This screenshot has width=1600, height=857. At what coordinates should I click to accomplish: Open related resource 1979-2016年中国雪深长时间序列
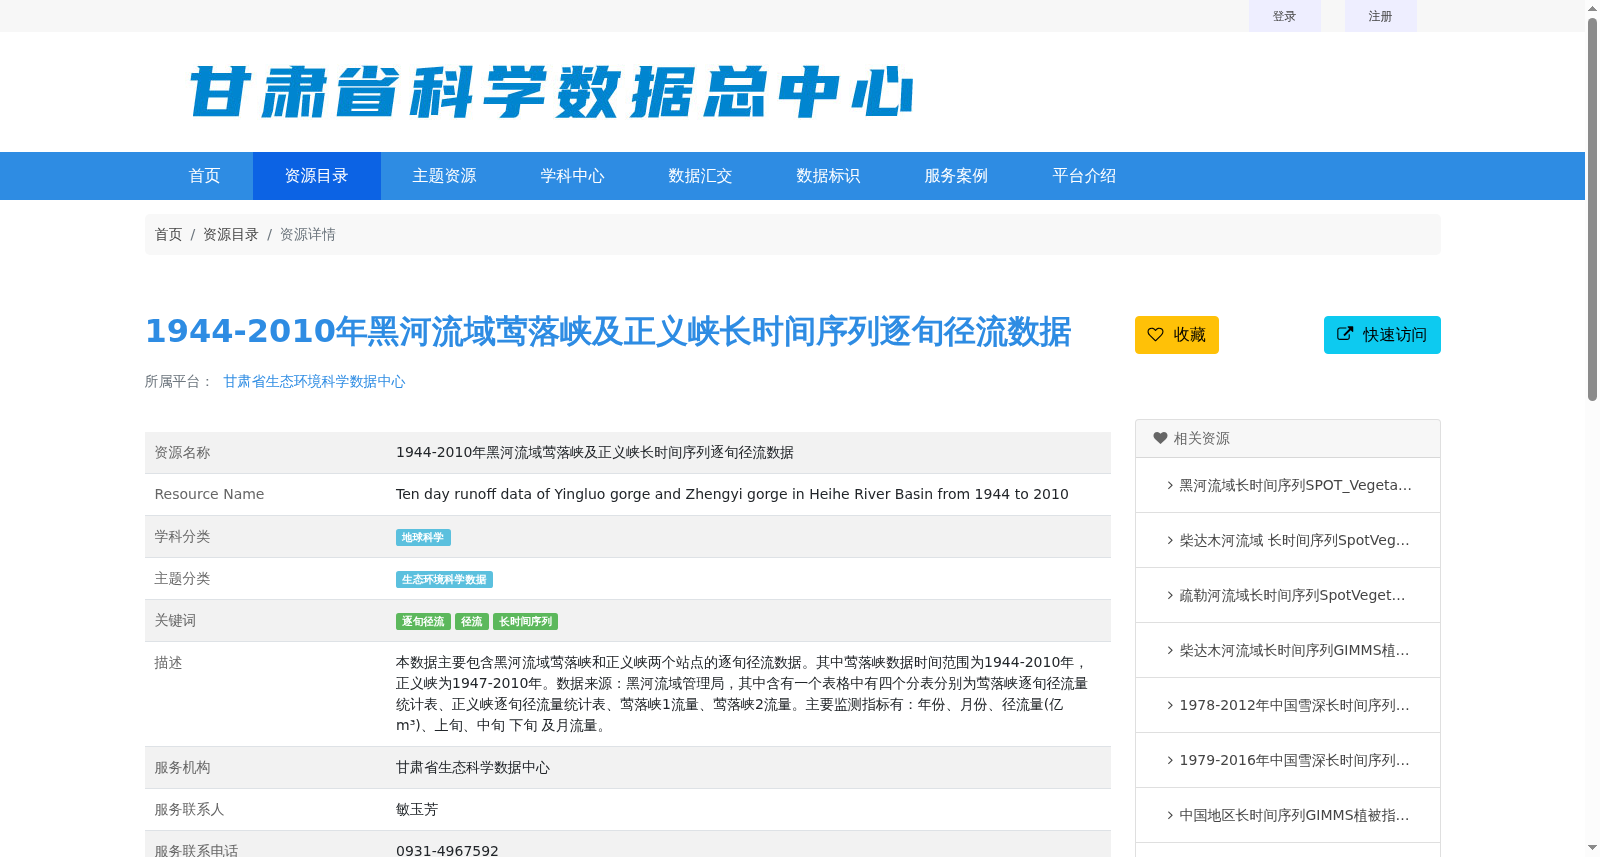[x=1294, y=760]
